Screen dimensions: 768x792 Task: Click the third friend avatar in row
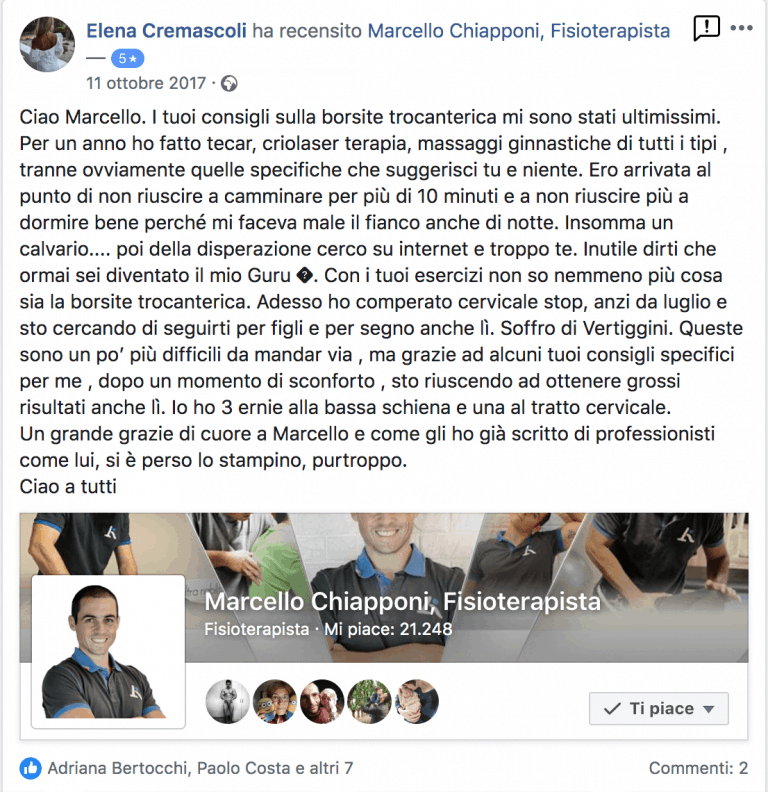[322, 702]
